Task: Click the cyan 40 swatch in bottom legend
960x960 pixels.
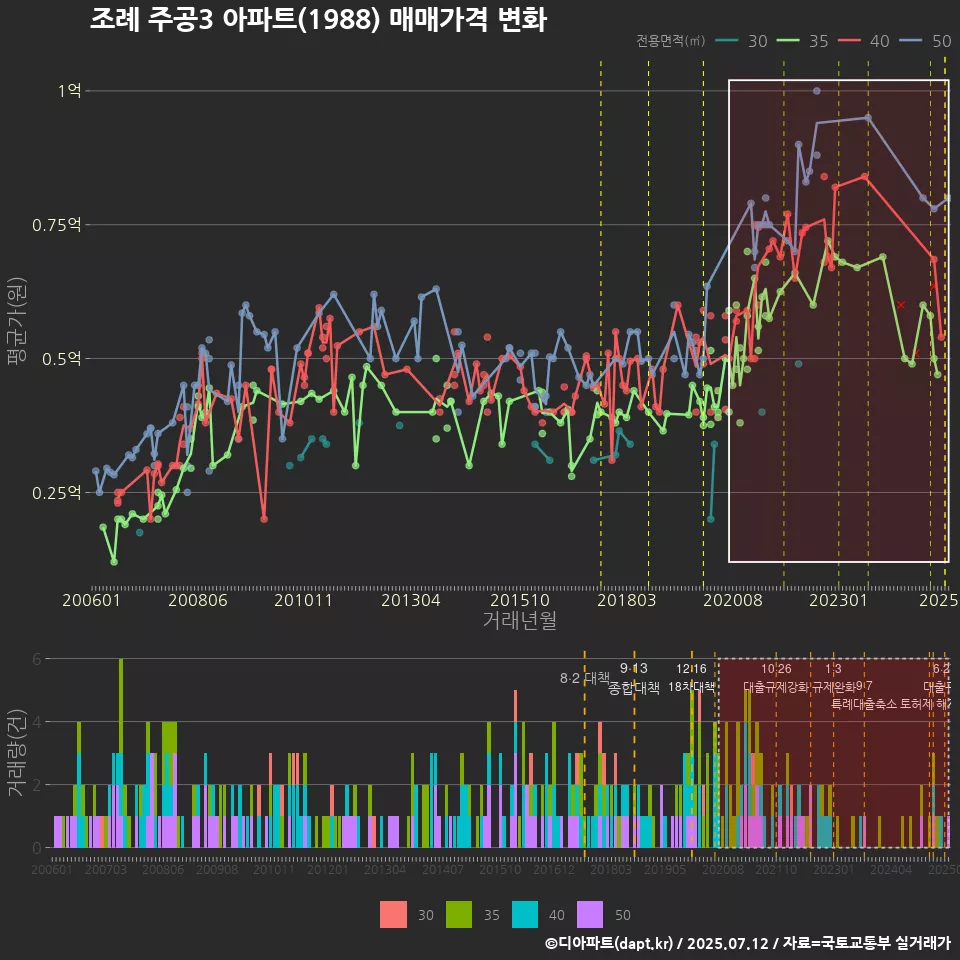Action: [525, 914]
